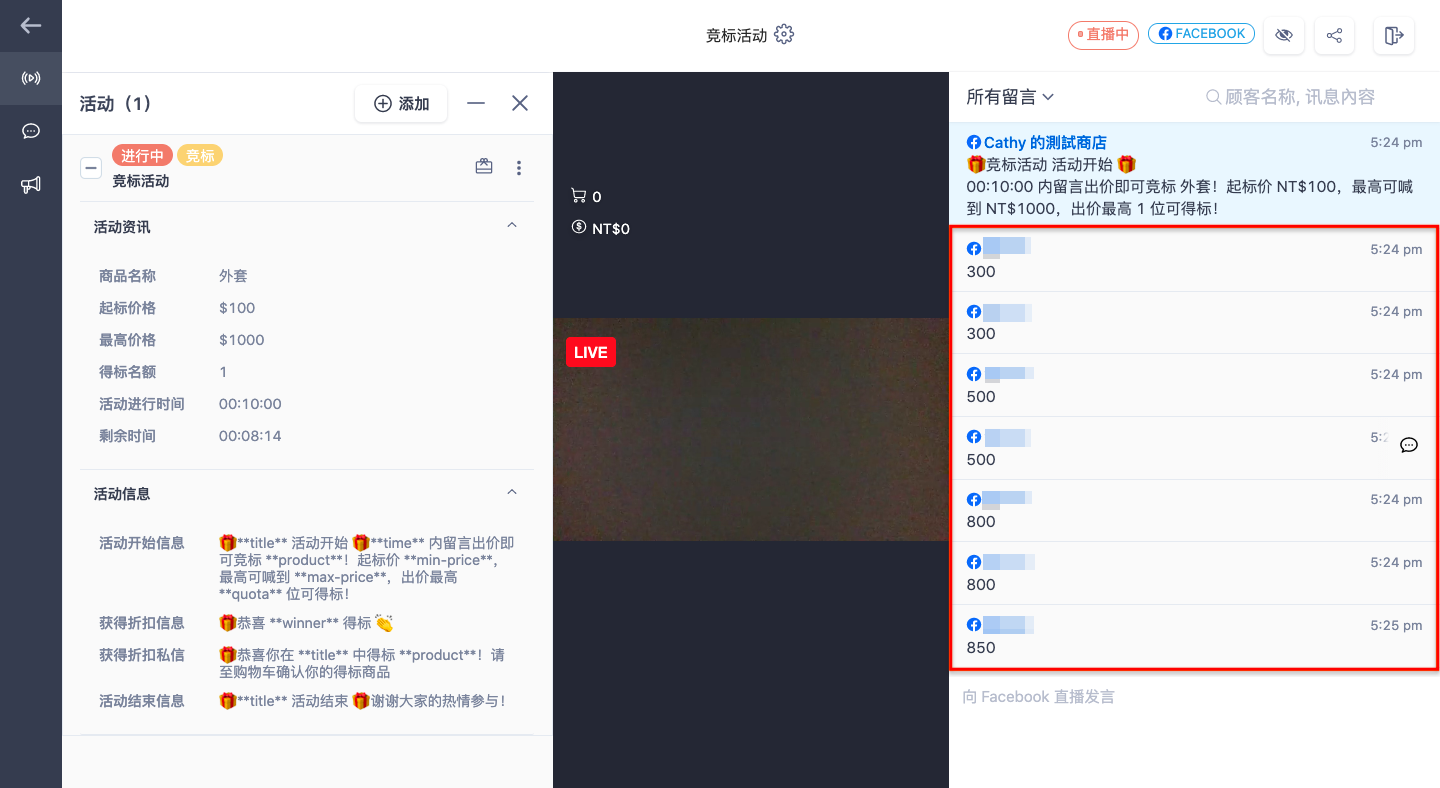Click the red LIVE badge on video
The height and width of the screenshot is (788, 1440).
click(x=590, y=352)
